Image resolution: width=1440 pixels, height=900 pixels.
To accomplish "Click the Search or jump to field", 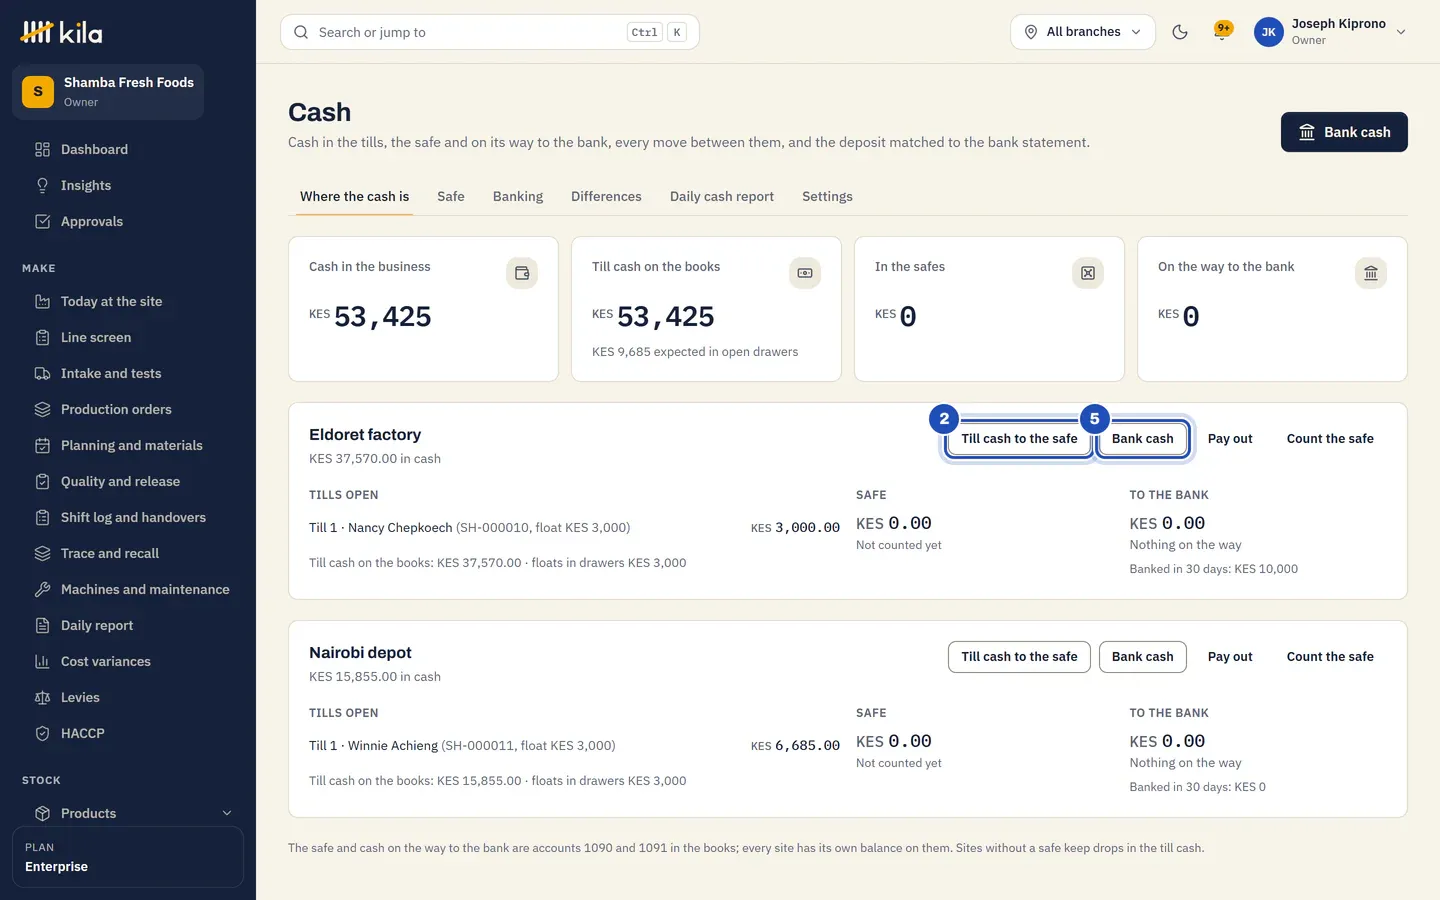I will click(490, 32).
